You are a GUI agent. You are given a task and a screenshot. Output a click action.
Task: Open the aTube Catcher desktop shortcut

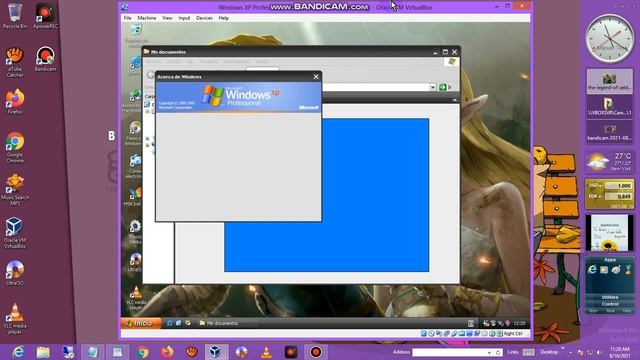(x=15, y=62)
